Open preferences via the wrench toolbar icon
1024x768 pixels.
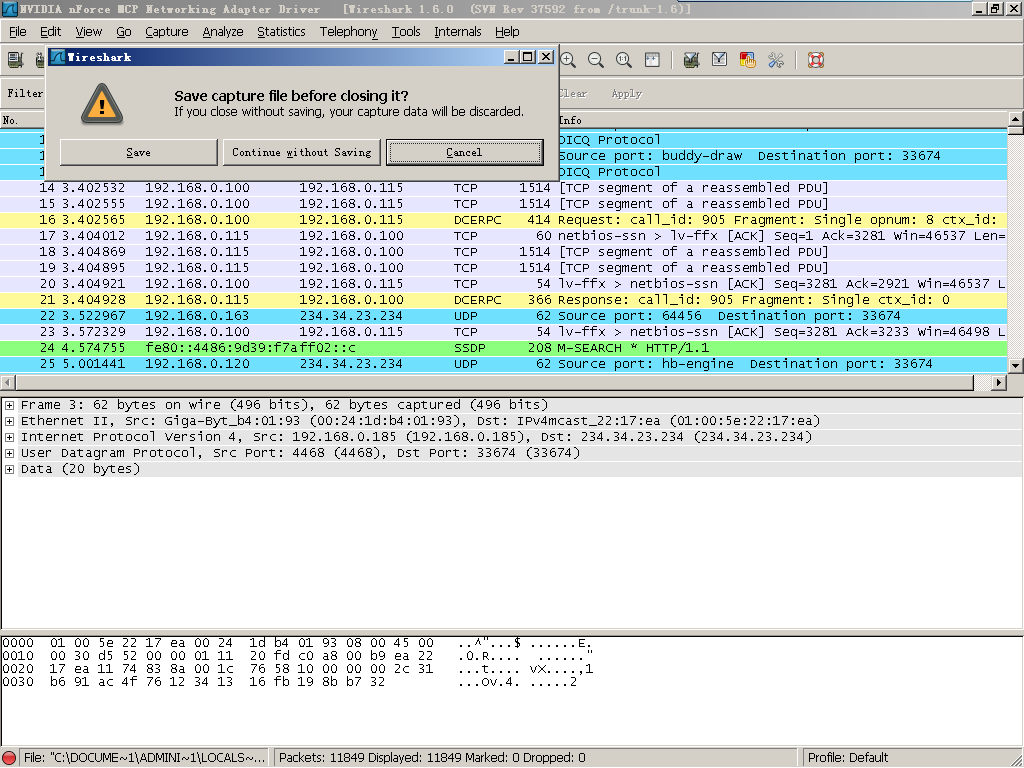[776, 60]
